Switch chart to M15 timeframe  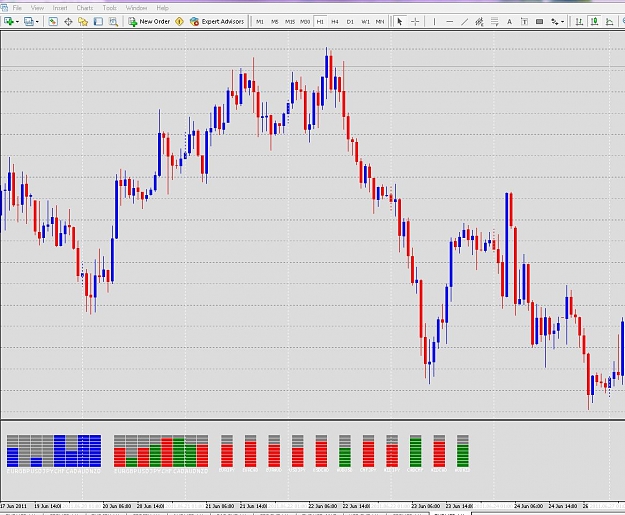290,22
